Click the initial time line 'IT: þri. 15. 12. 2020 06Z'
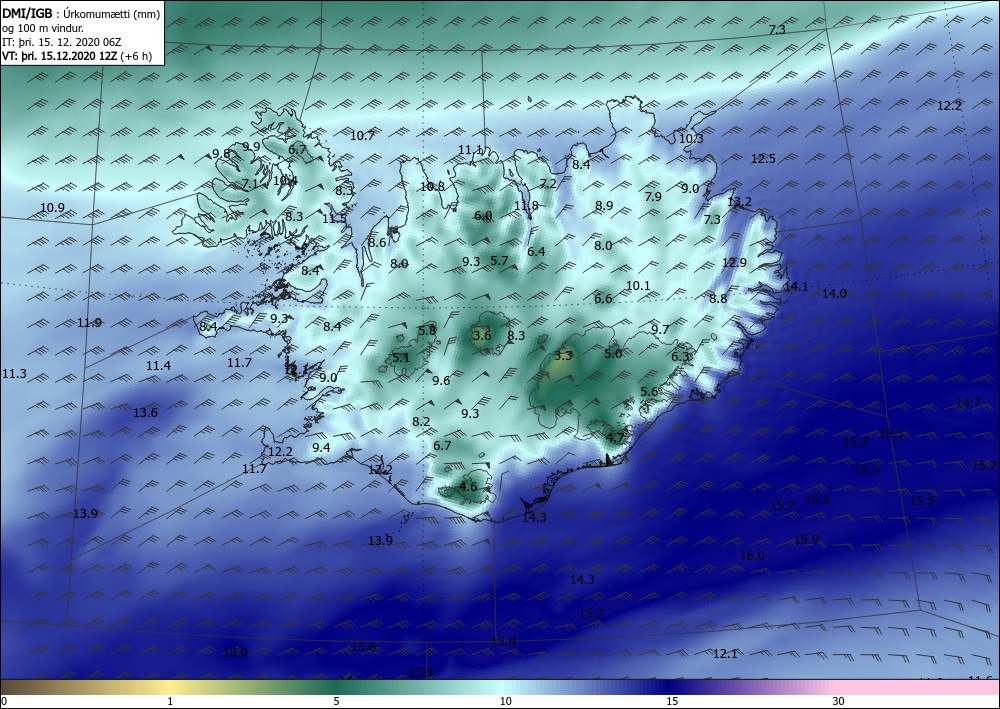The width and height of the screenshot is (1000, 709). tap(62, 41)
